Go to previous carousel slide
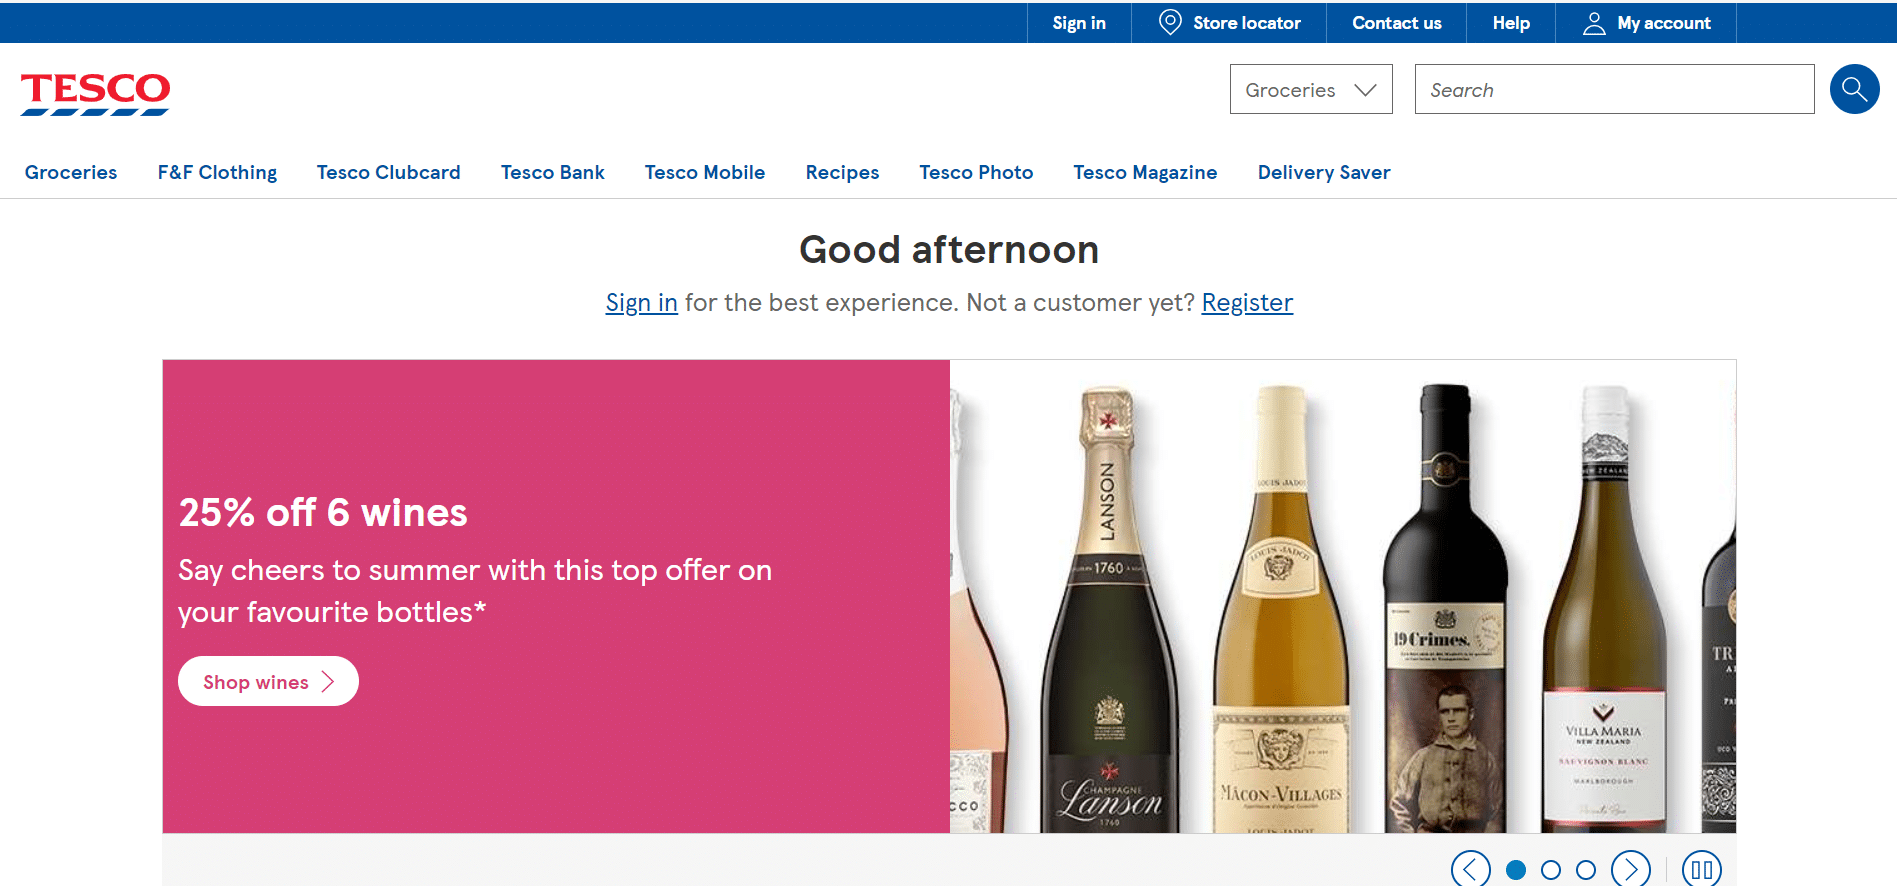Screen dimensions: 1897x886 (1470, 869)
